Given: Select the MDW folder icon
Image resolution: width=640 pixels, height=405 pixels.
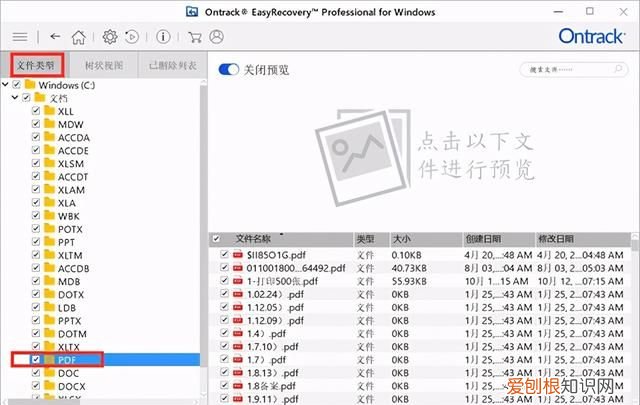Looking at the screenshot, I should pyautogui.click(x=49, y=124).
